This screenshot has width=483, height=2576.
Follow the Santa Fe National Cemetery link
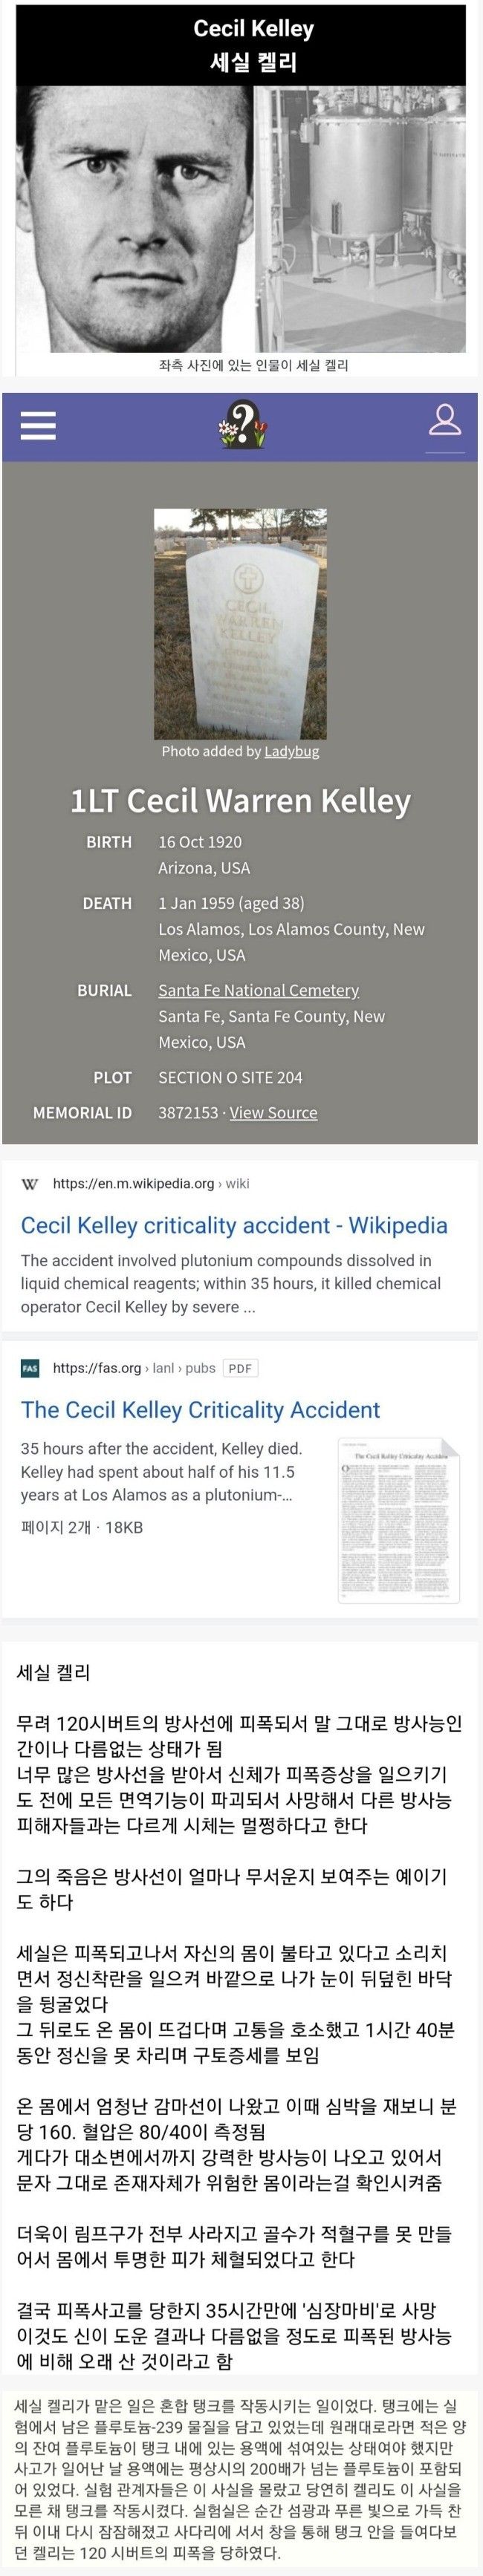pyautogui.click(x=259, y=990)
